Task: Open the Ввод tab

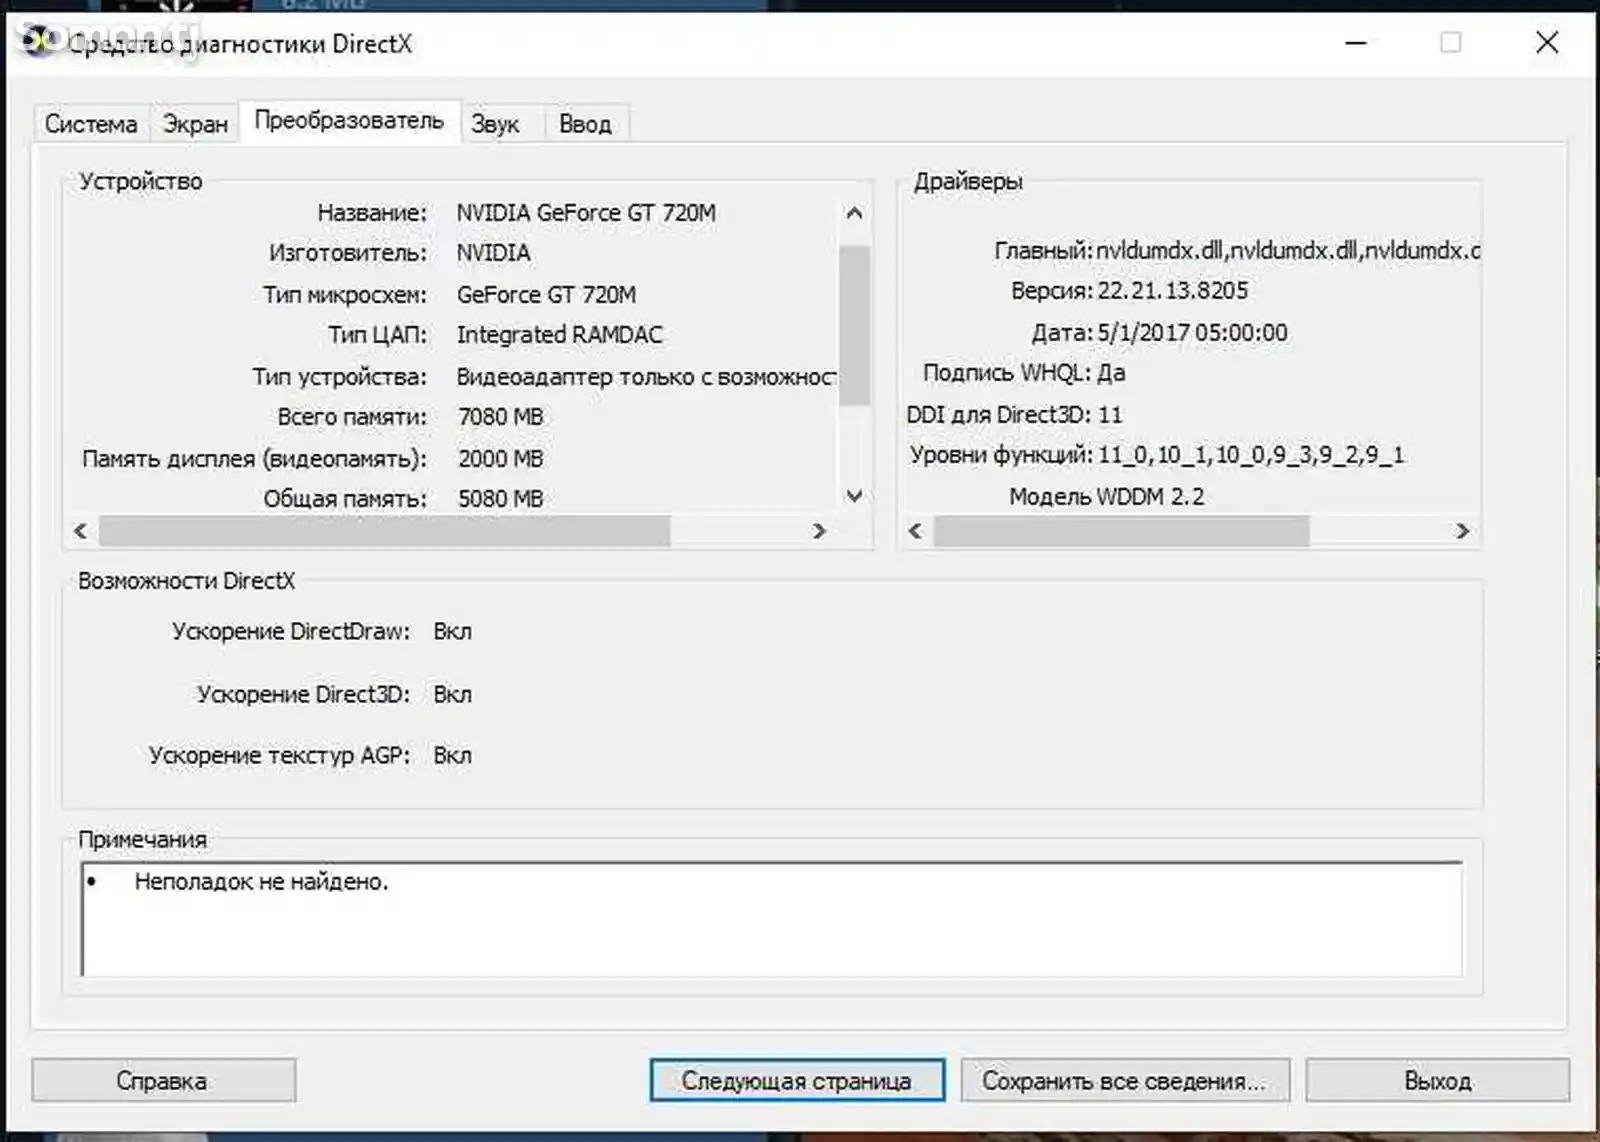Action: click(x=585, y=124)
